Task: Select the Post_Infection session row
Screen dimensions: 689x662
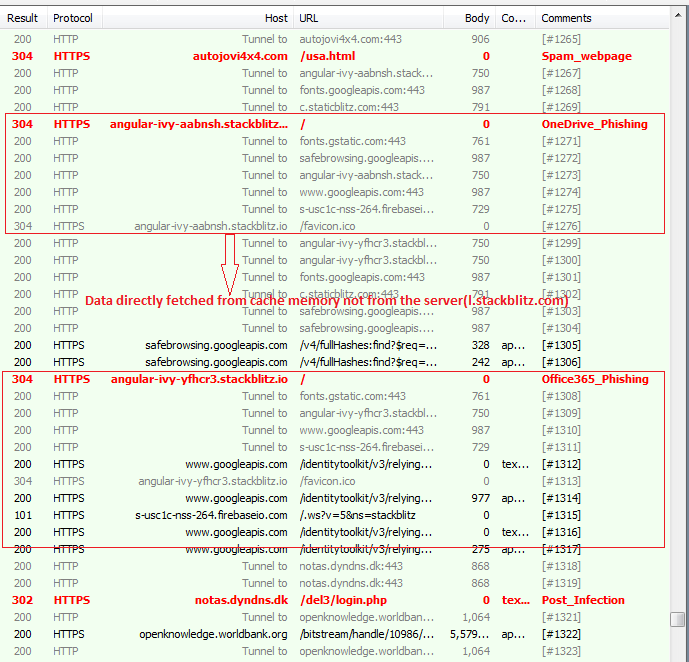Action: tap(583, 600)
